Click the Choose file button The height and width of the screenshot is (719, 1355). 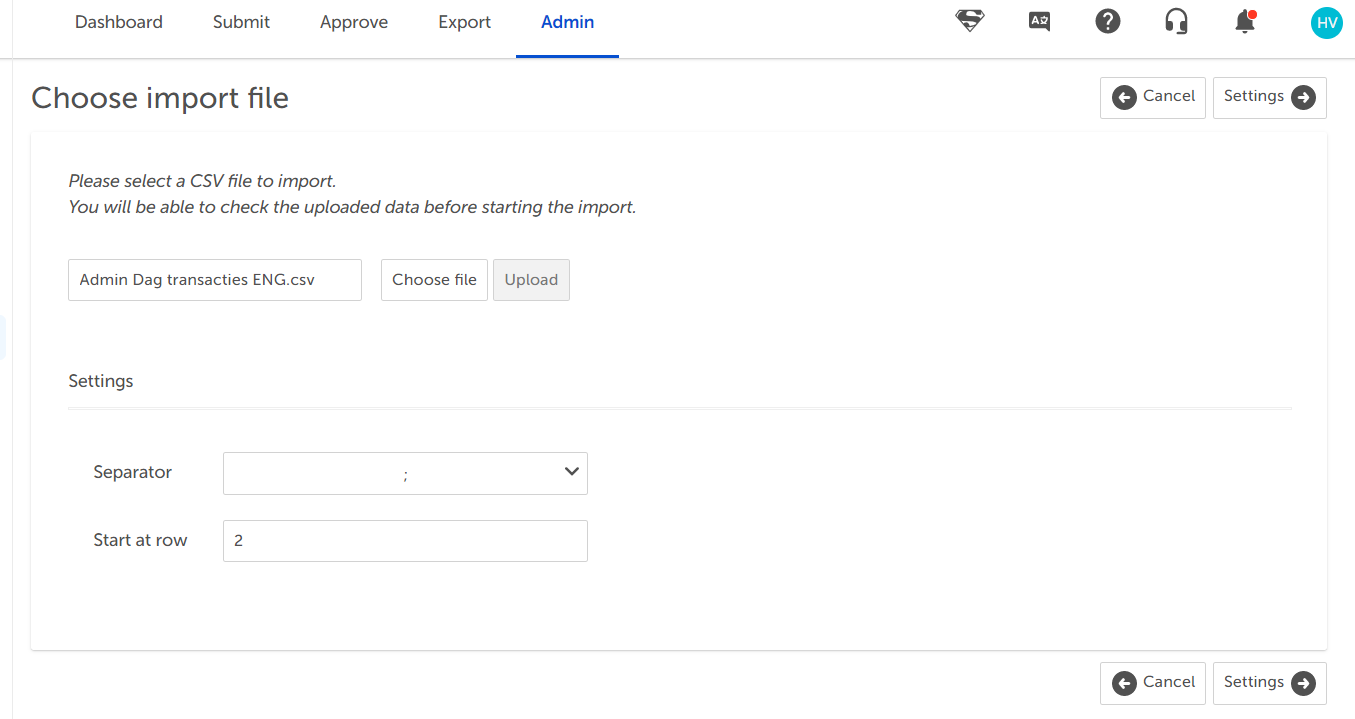coord(434,280)
